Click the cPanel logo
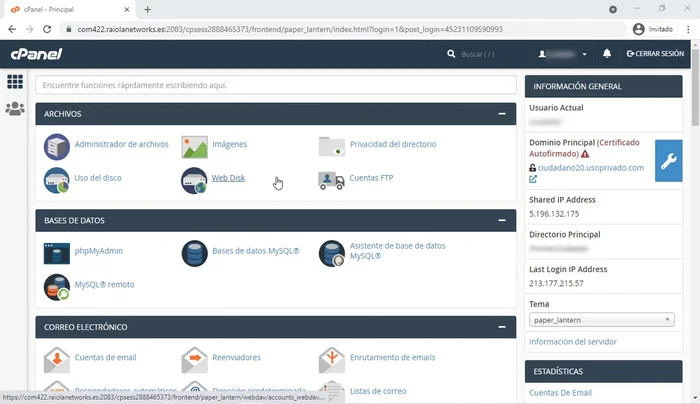 (36, 54)
